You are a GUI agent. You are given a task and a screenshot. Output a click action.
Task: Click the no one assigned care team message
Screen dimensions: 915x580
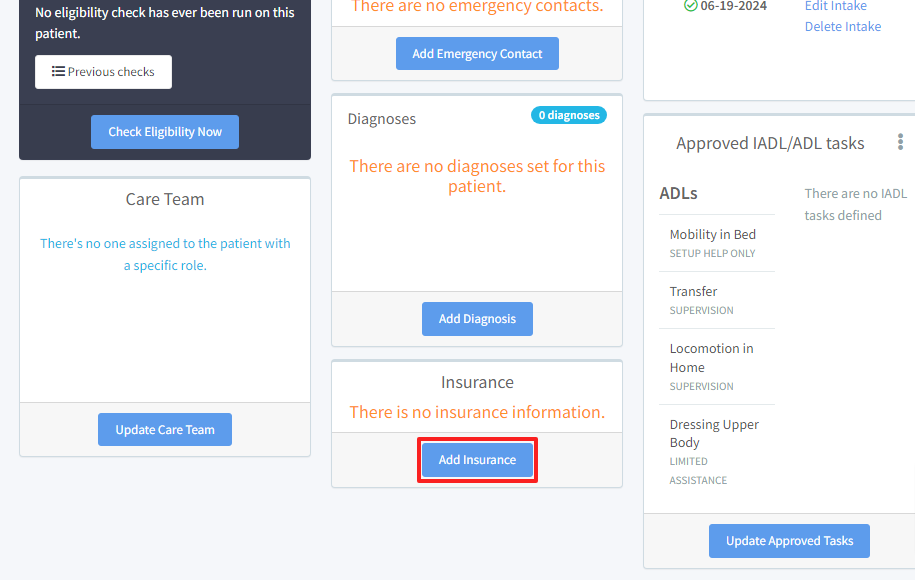(x=165, y=254)
